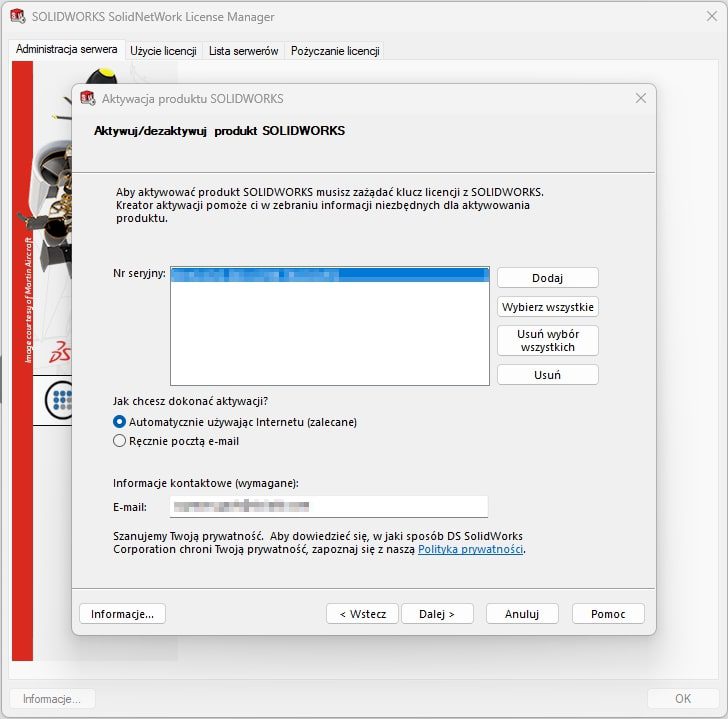
Task: Click the Usuń button
Action: click(547, 375)
